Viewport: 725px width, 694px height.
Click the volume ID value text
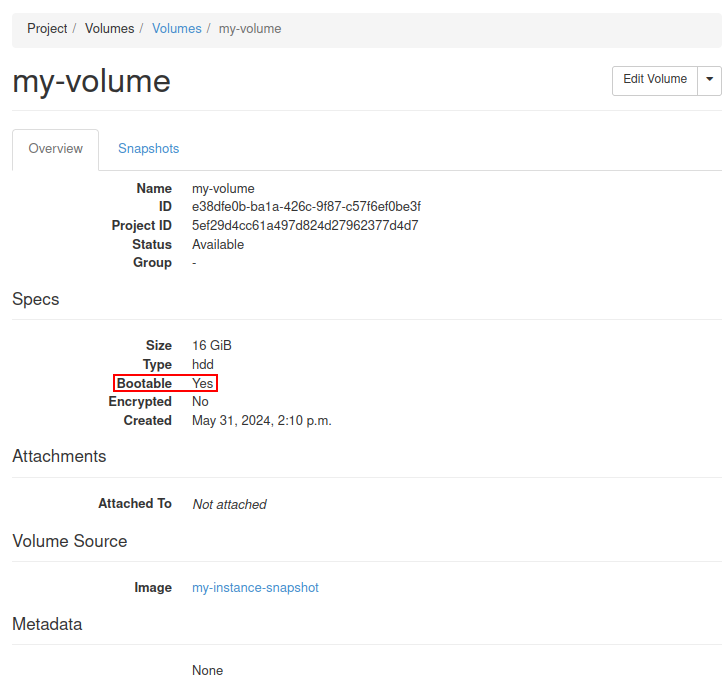[306, 207]
